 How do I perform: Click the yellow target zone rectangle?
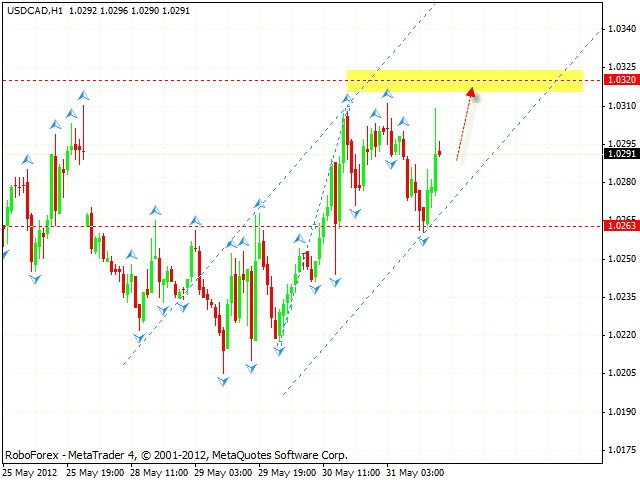[x=464, y=80]
